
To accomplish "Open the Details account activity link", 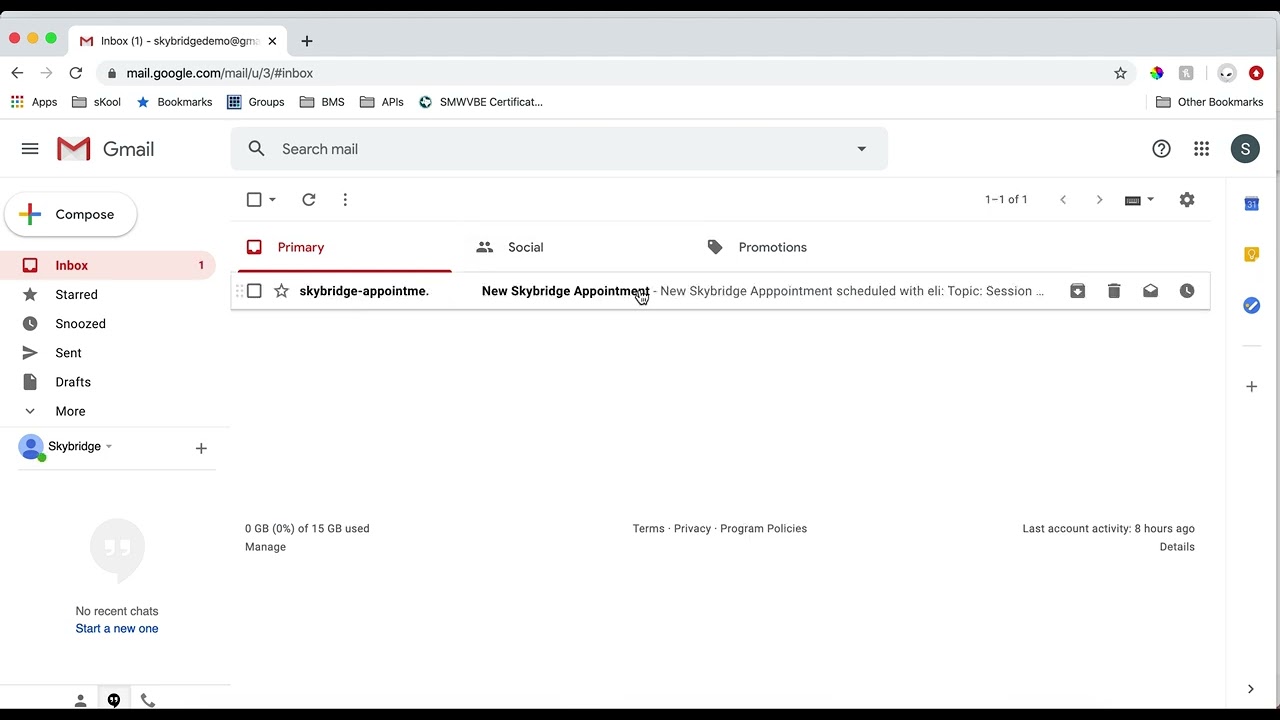I will [x=1177, y=547].
